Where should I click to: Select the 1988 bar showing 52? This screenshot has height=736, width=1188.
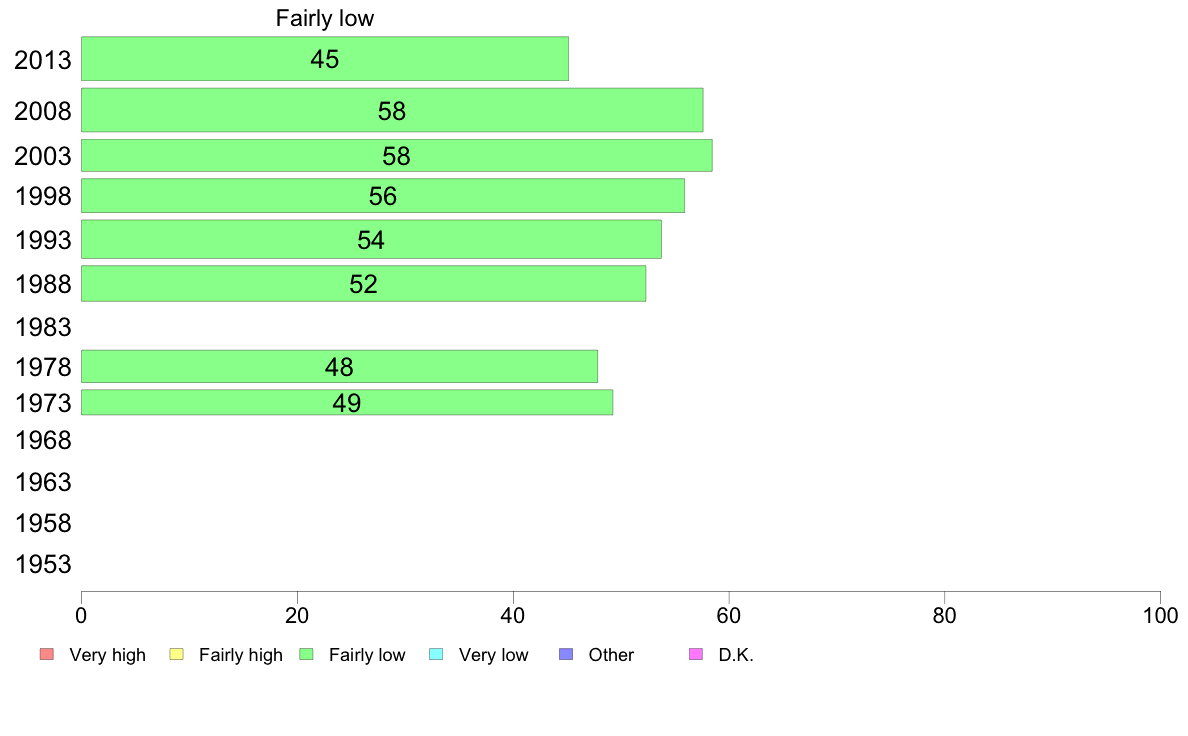(364, 283)
